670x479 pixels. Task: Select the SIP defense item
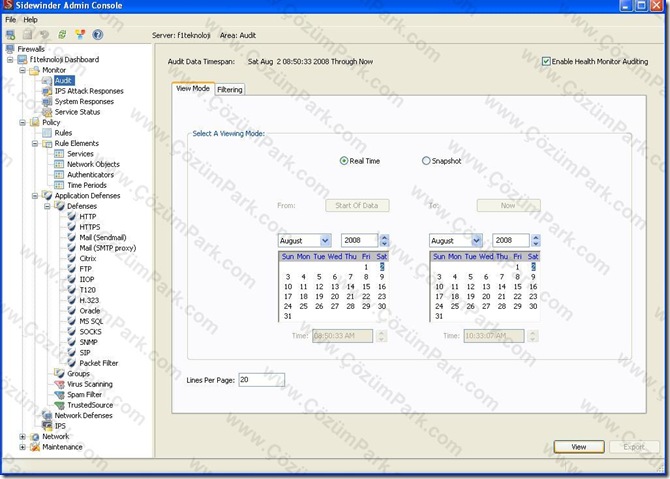point(85,353)
